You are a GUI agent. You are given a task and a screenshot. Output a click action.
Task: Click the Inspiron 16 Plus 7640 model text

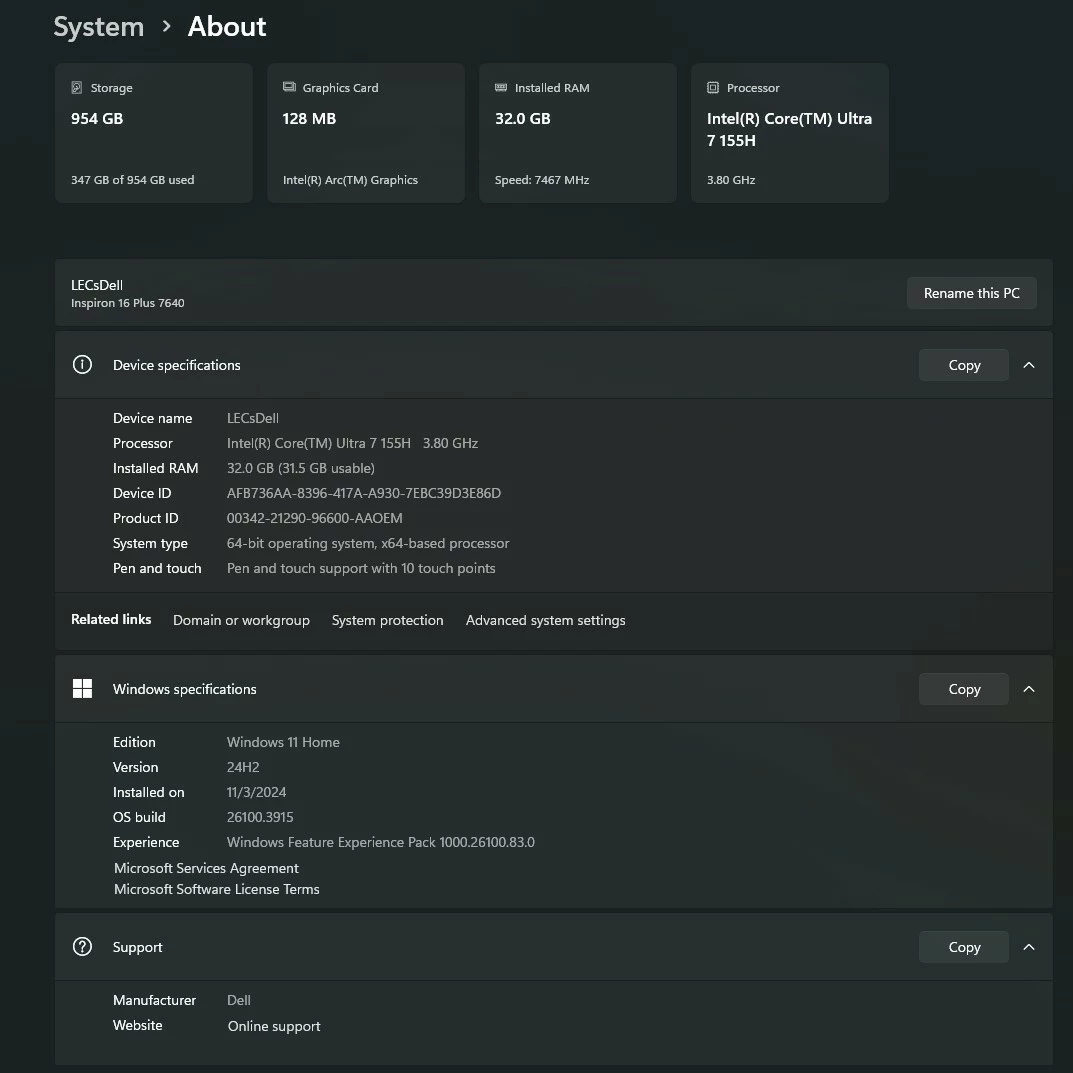(x=127, y=302)
